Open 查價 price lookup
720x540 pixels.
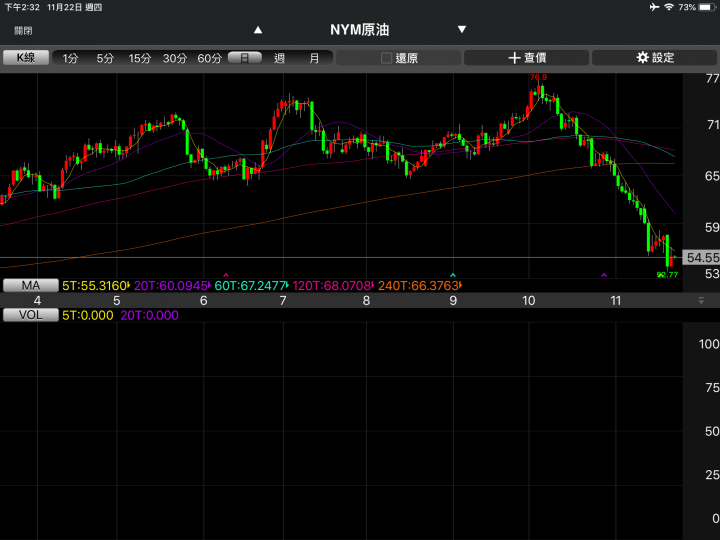coord(527,58)
